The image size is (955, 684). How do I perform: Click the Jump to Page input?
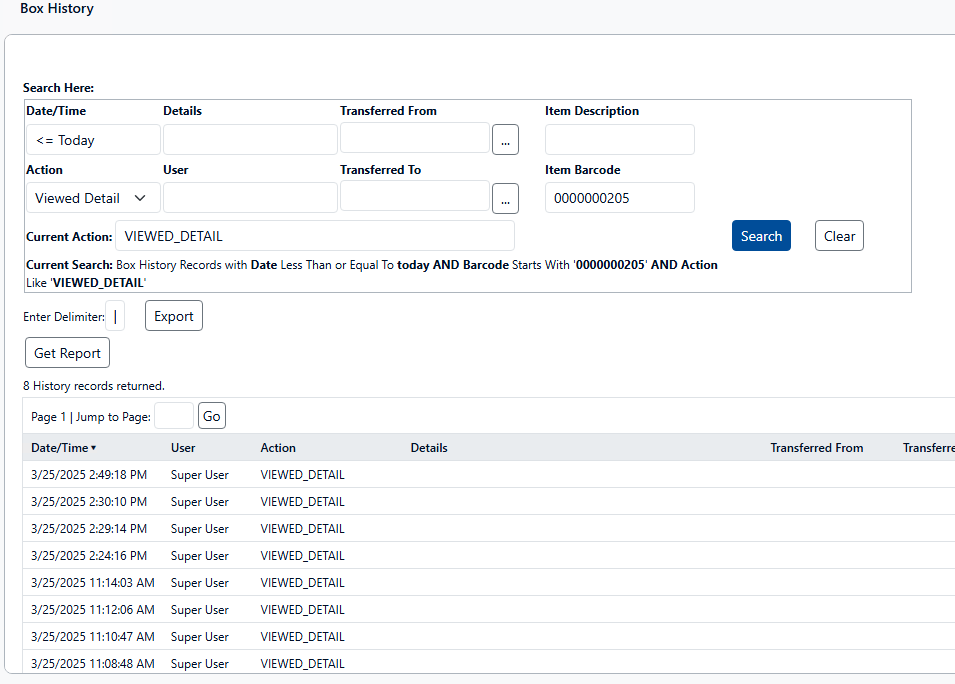click(174, 416)
